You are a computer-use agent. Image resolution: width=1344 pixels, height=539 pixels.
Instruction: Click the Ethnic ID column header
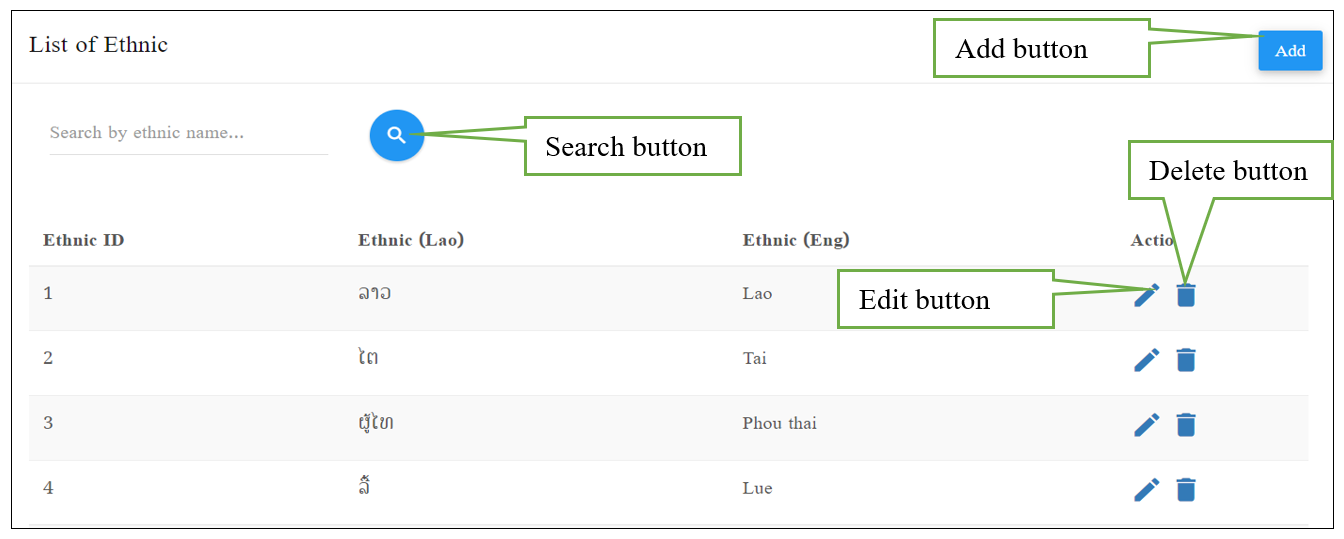(84, 240)
